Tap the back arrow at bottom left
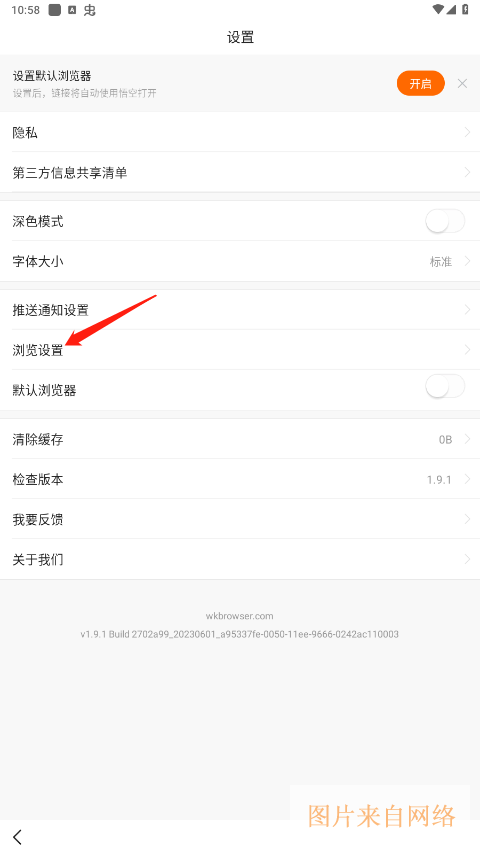 [17, 837]
